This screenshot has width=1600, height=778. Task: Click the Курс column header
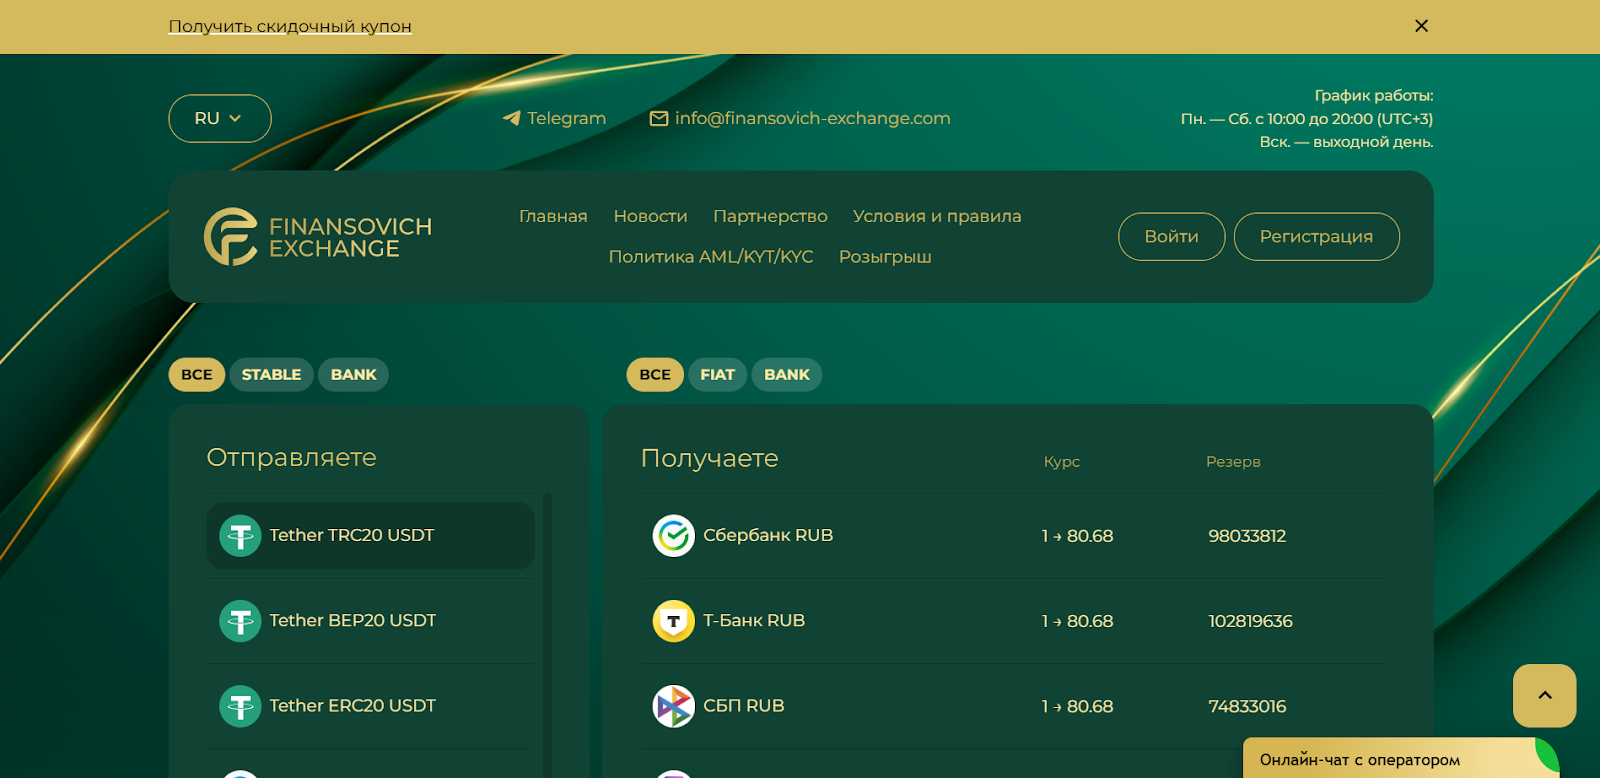[1062, 462]
